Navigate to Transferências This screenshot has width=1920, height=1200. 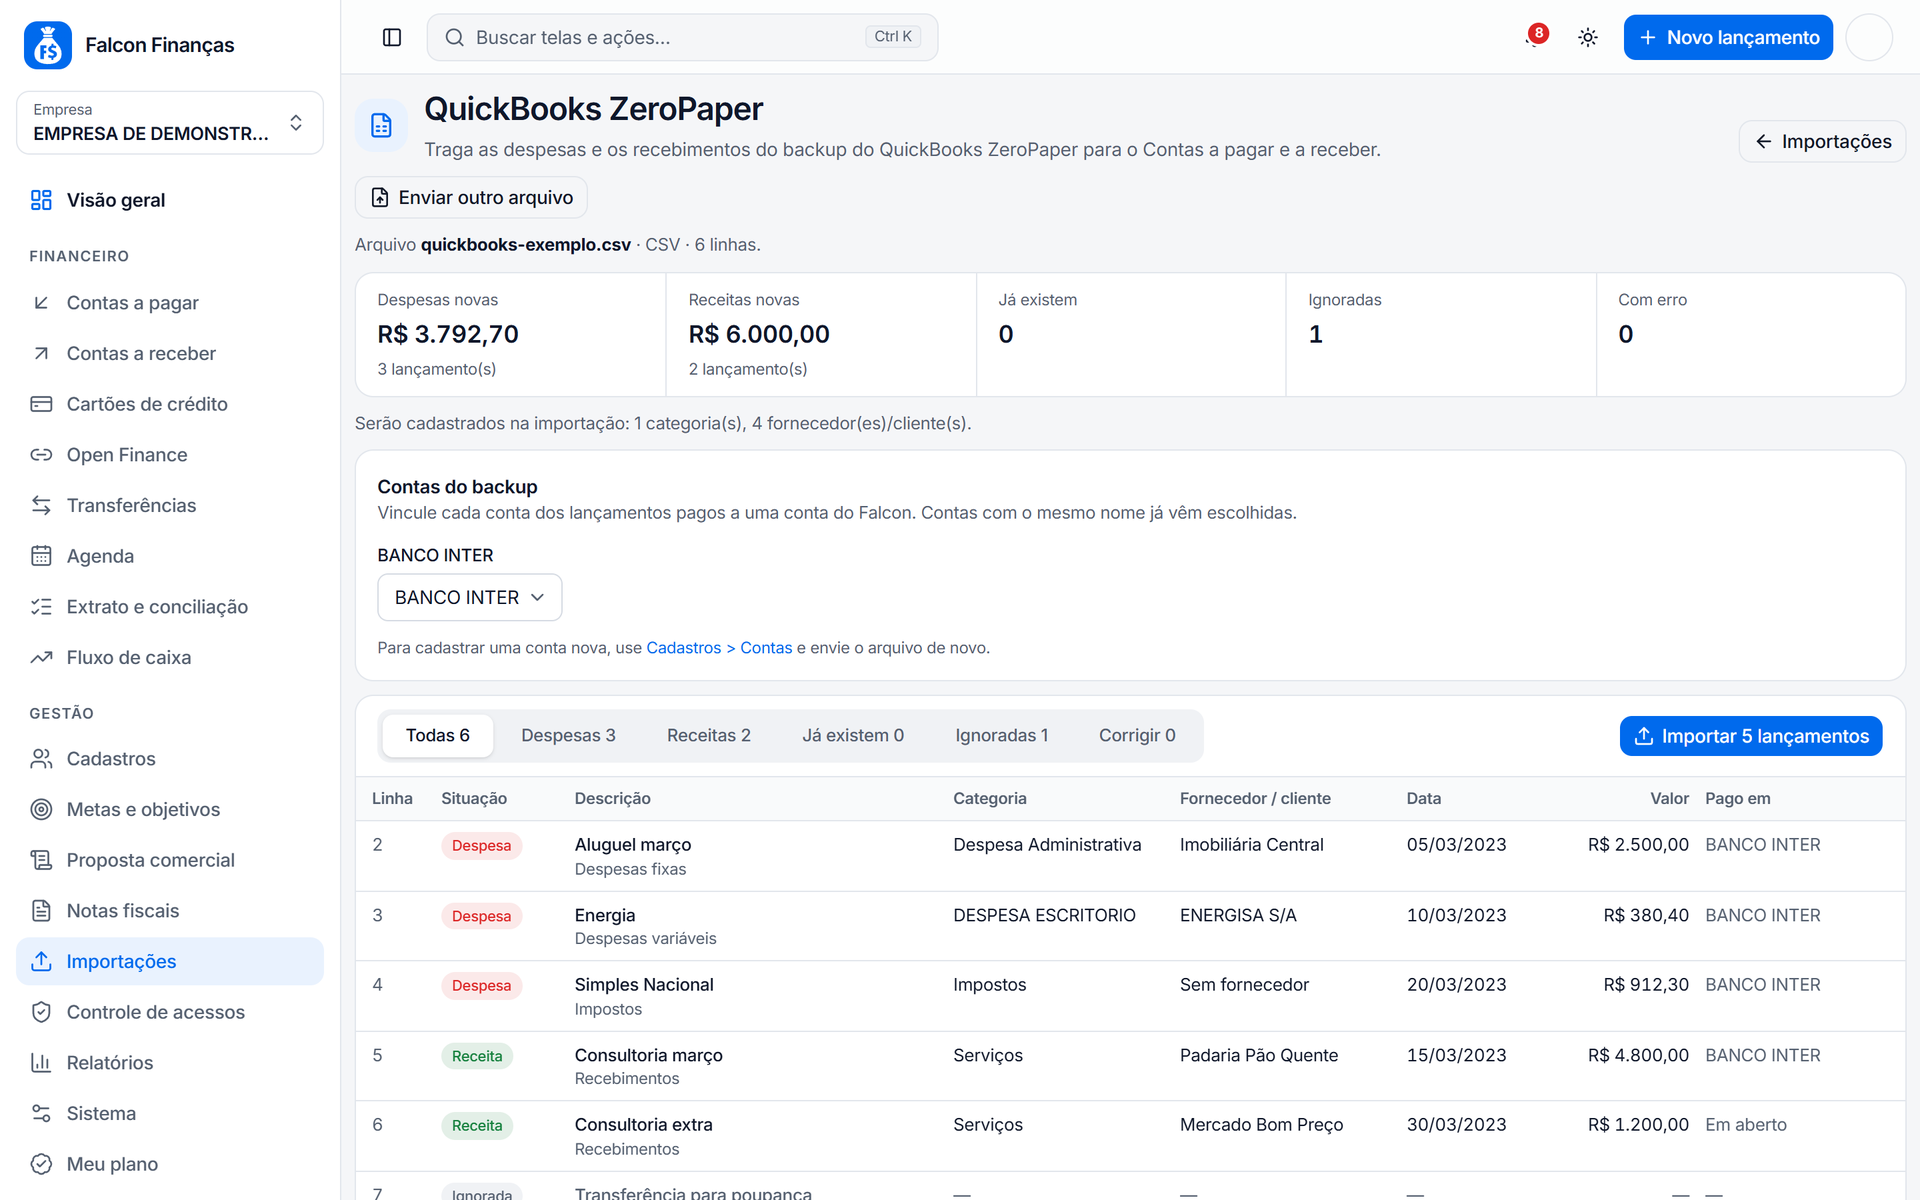[170, 506]
